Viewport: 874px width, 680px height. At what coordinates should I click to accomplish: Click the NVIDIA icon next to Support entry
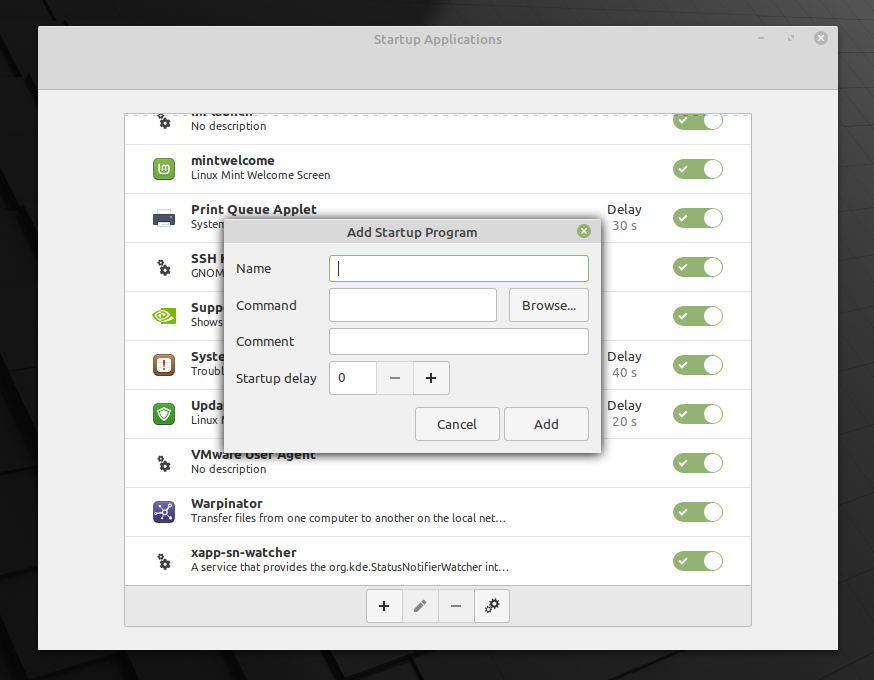coord(163,315)
